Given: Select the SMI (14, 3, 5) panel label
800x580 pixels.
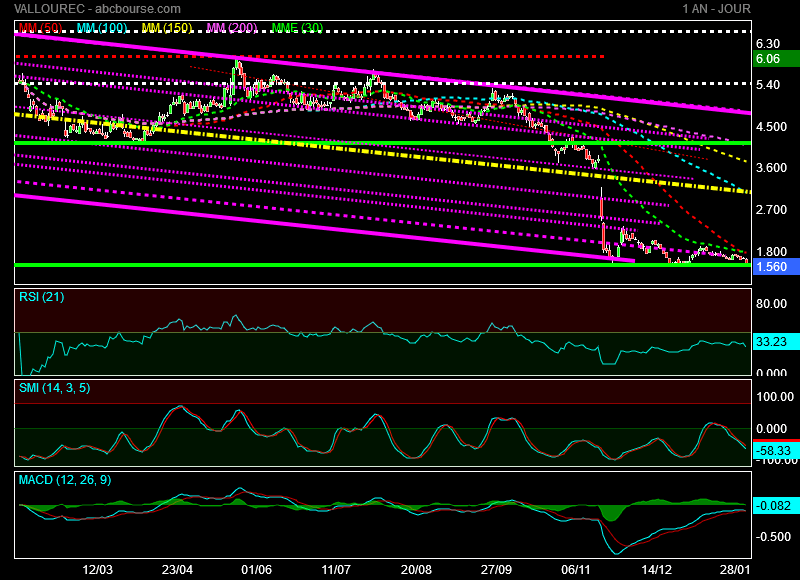Looking at the screenshot, I should click(x=54, y=387).
